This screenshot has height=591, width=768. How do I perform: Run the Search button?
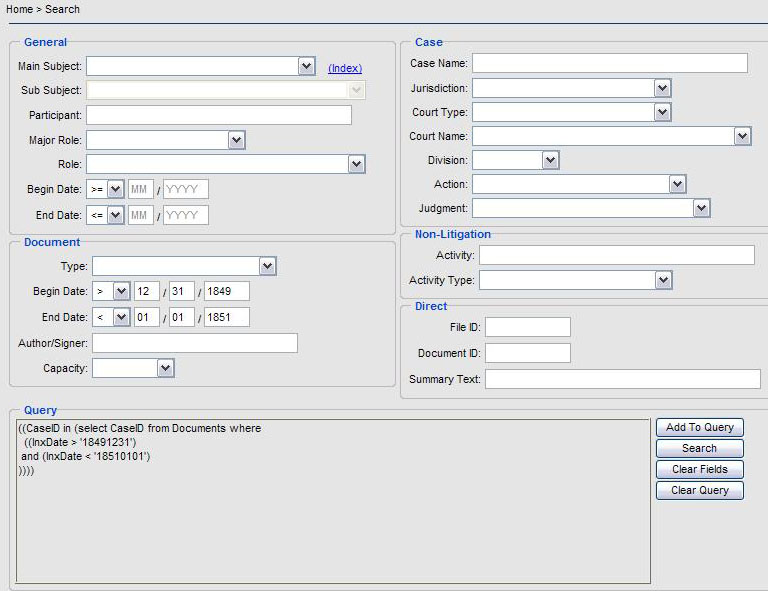coord(700,449)
